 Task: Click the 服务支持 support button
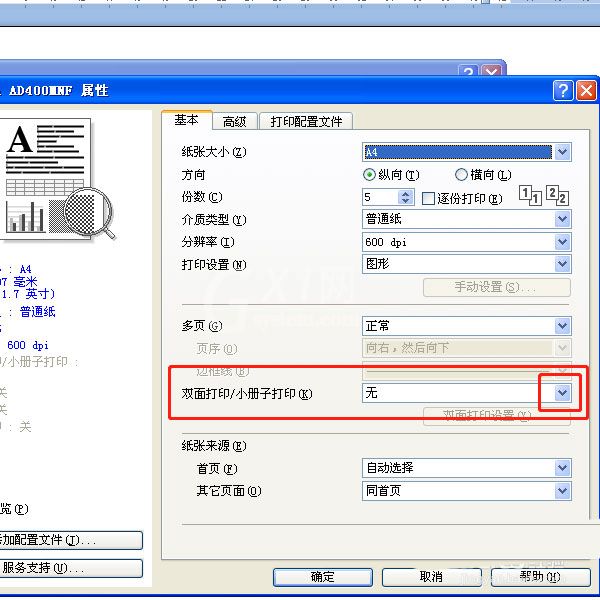[71, 568]
